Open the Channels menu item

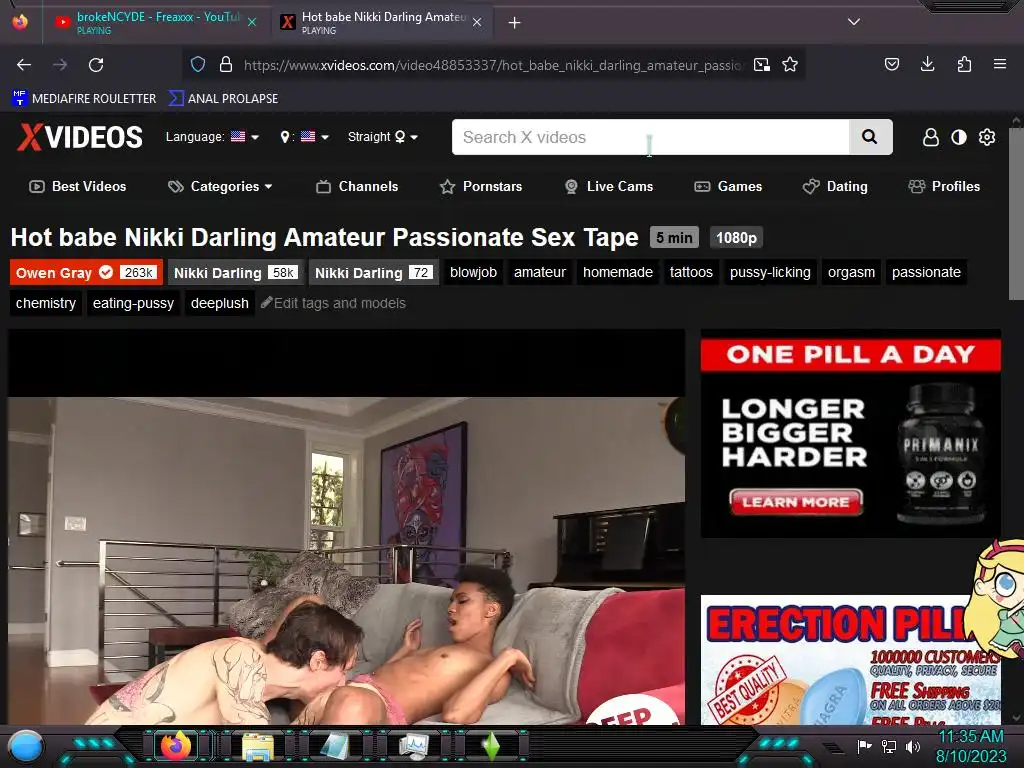[357, 186]
